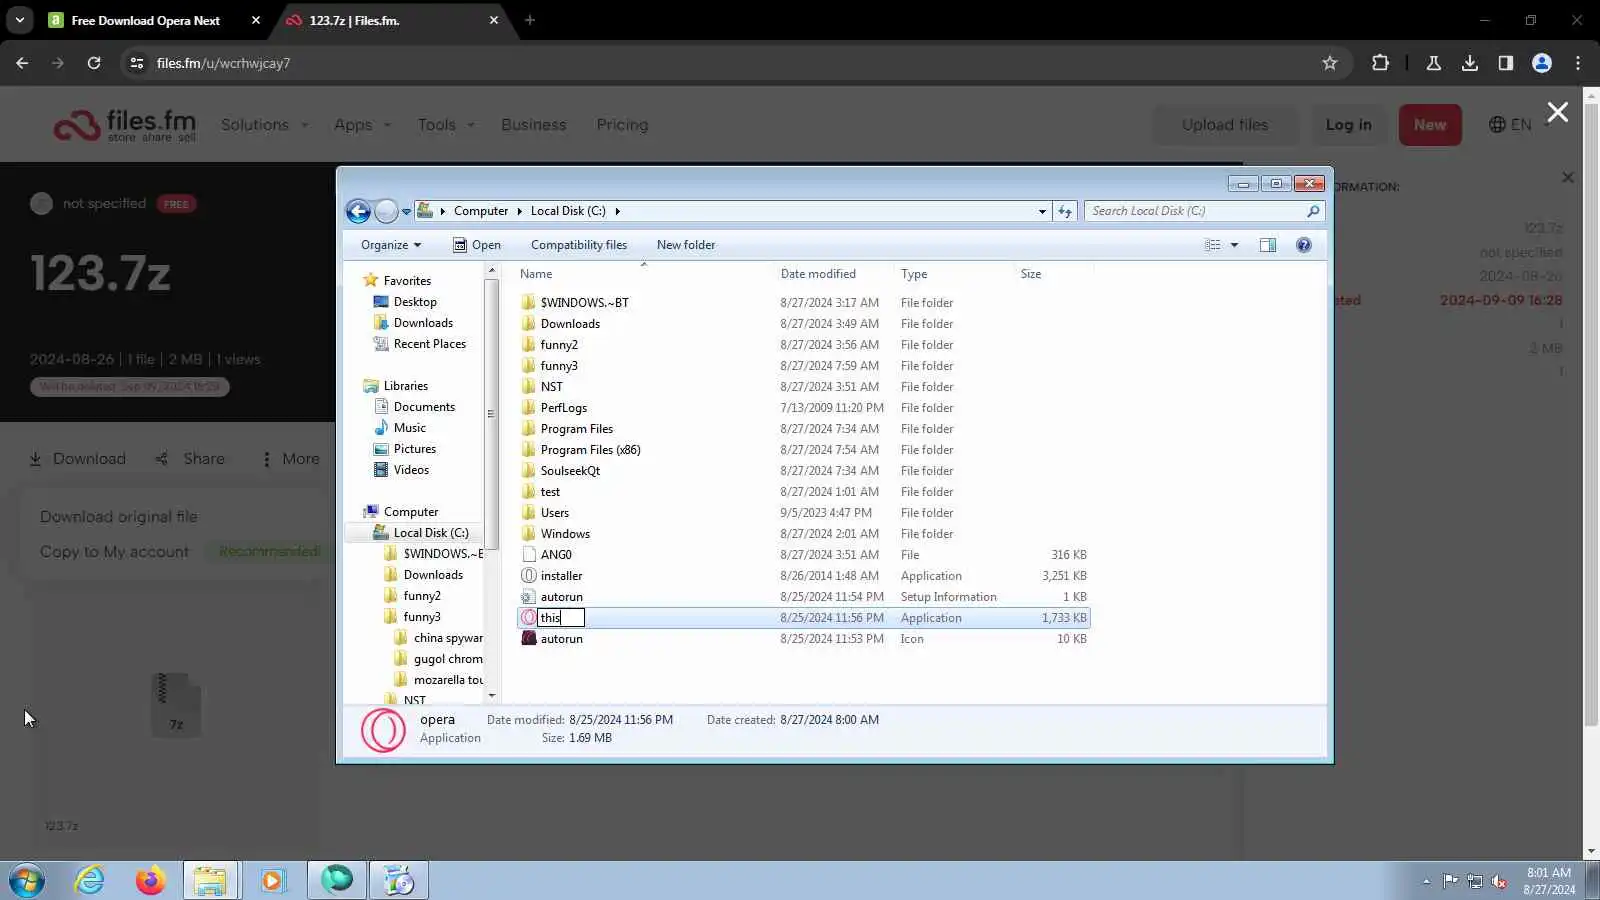Launch Internet Explorer from taskbar

(90, 881)
